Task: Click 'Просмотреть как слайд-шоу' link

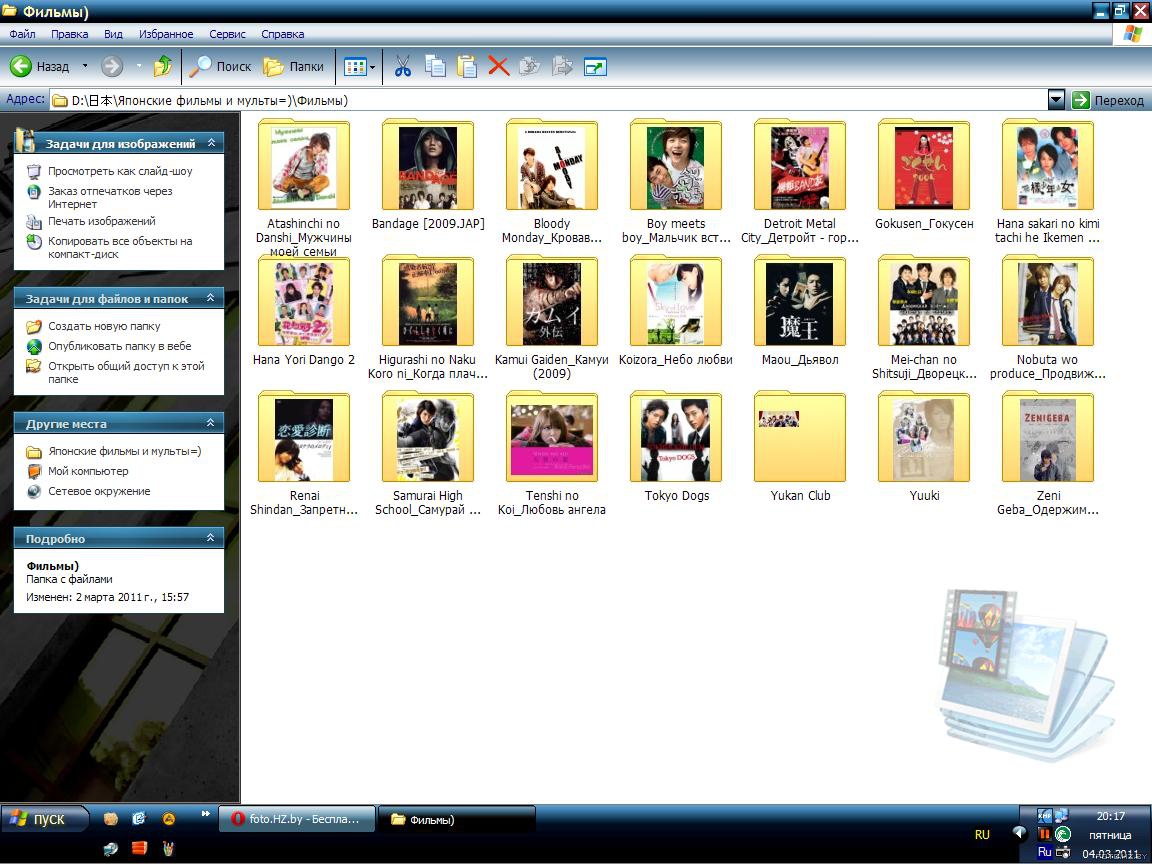Action: 120,171
